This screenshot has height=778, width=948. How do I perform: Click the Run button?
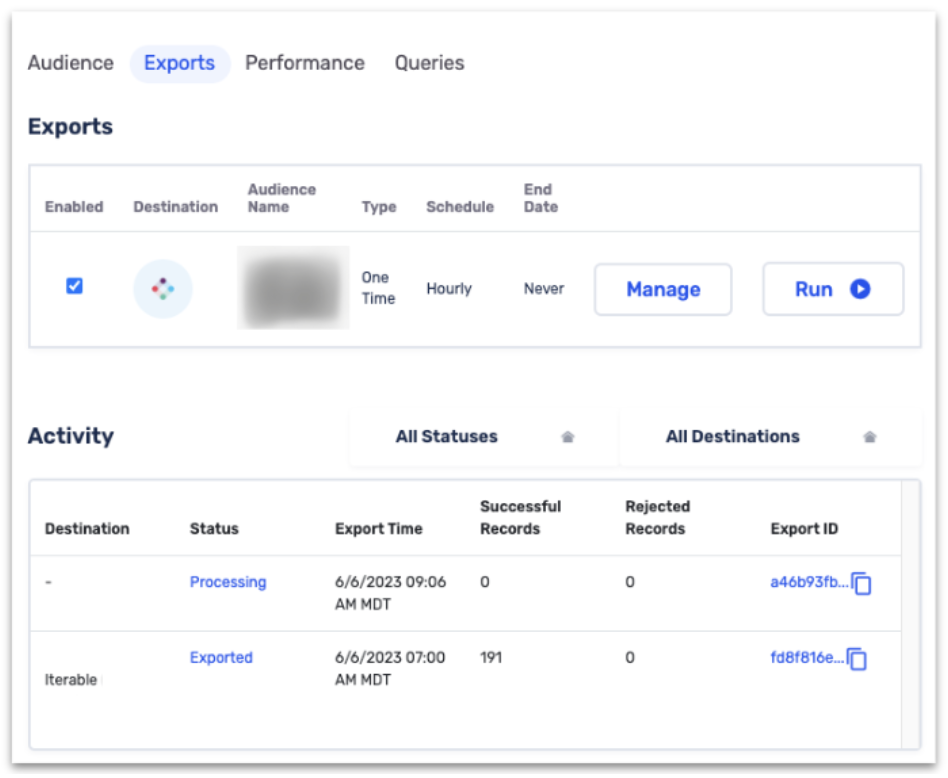pos(833,289)
